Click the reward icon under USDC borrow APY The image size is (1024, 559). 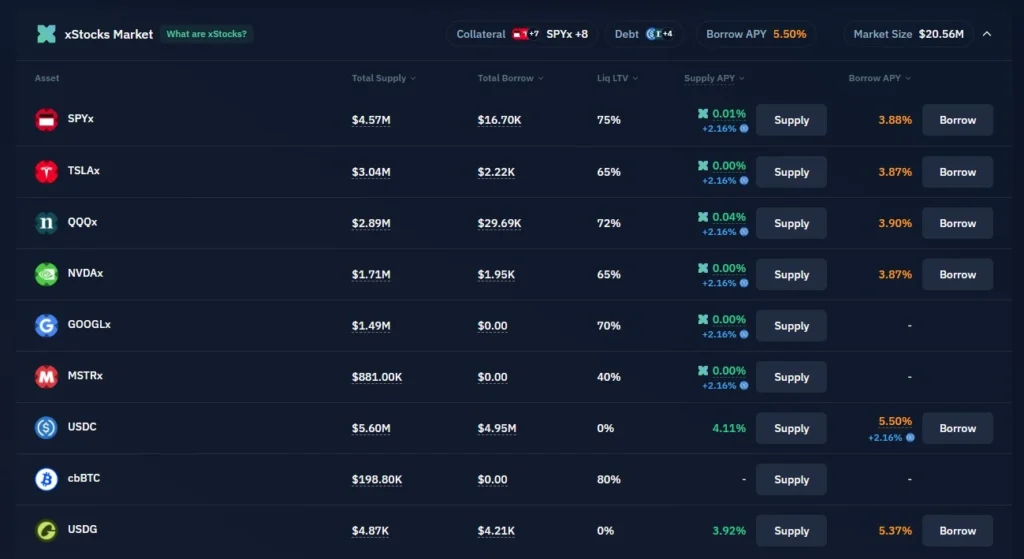click(910, 438)
